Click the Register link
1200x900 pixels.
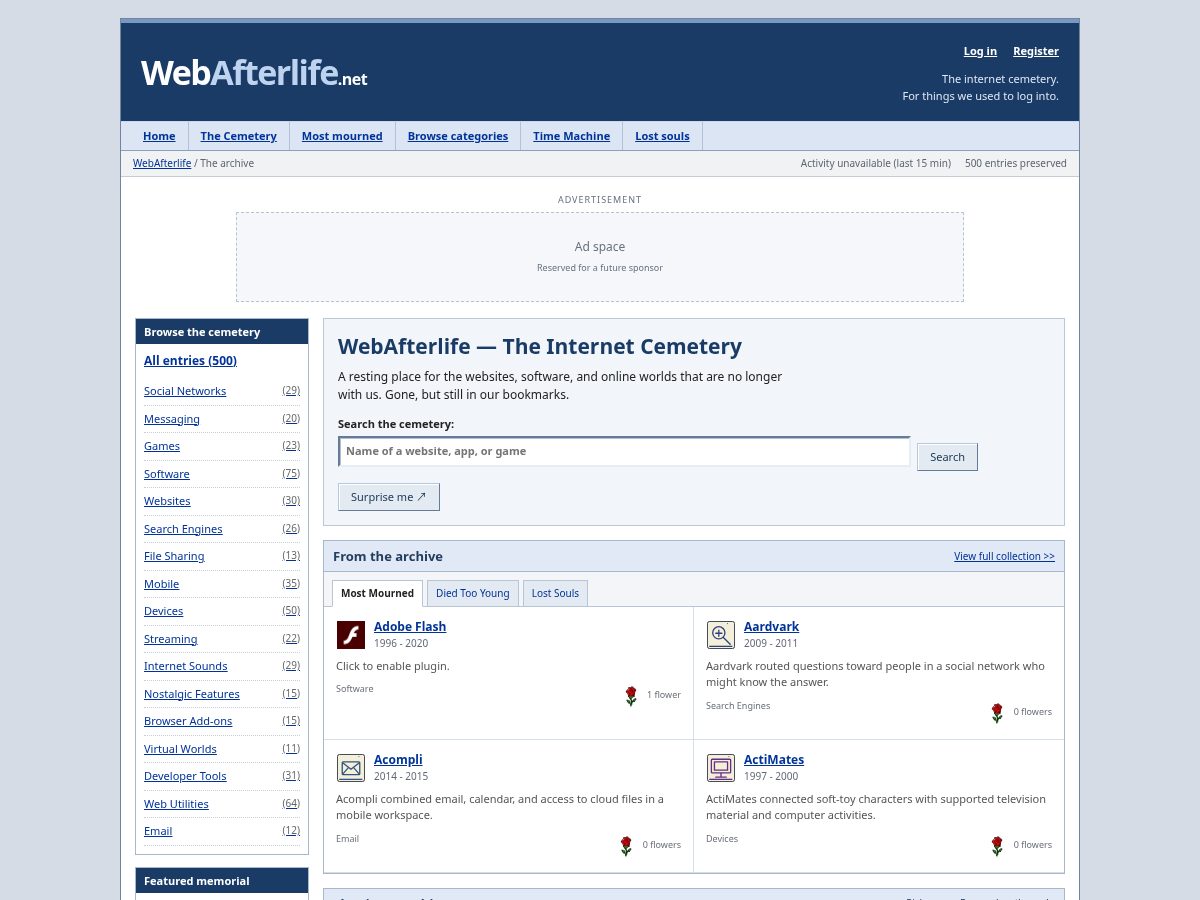pos(1036,51)
